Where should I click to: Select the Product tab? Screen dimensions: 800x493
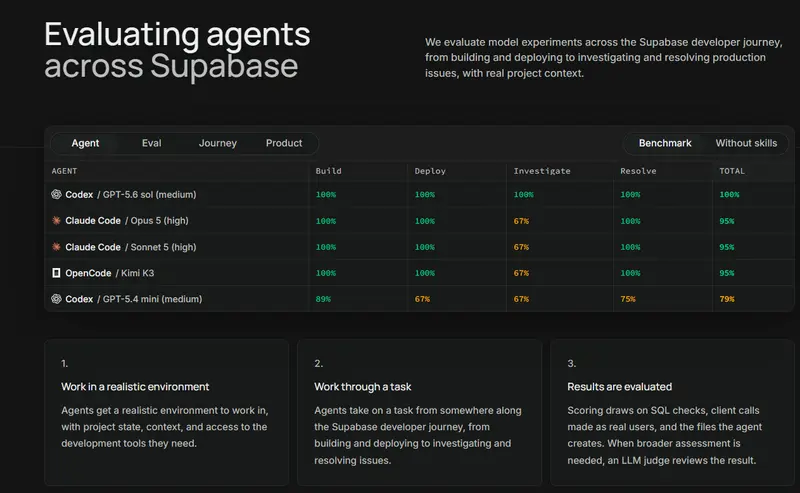pos(284,143)
